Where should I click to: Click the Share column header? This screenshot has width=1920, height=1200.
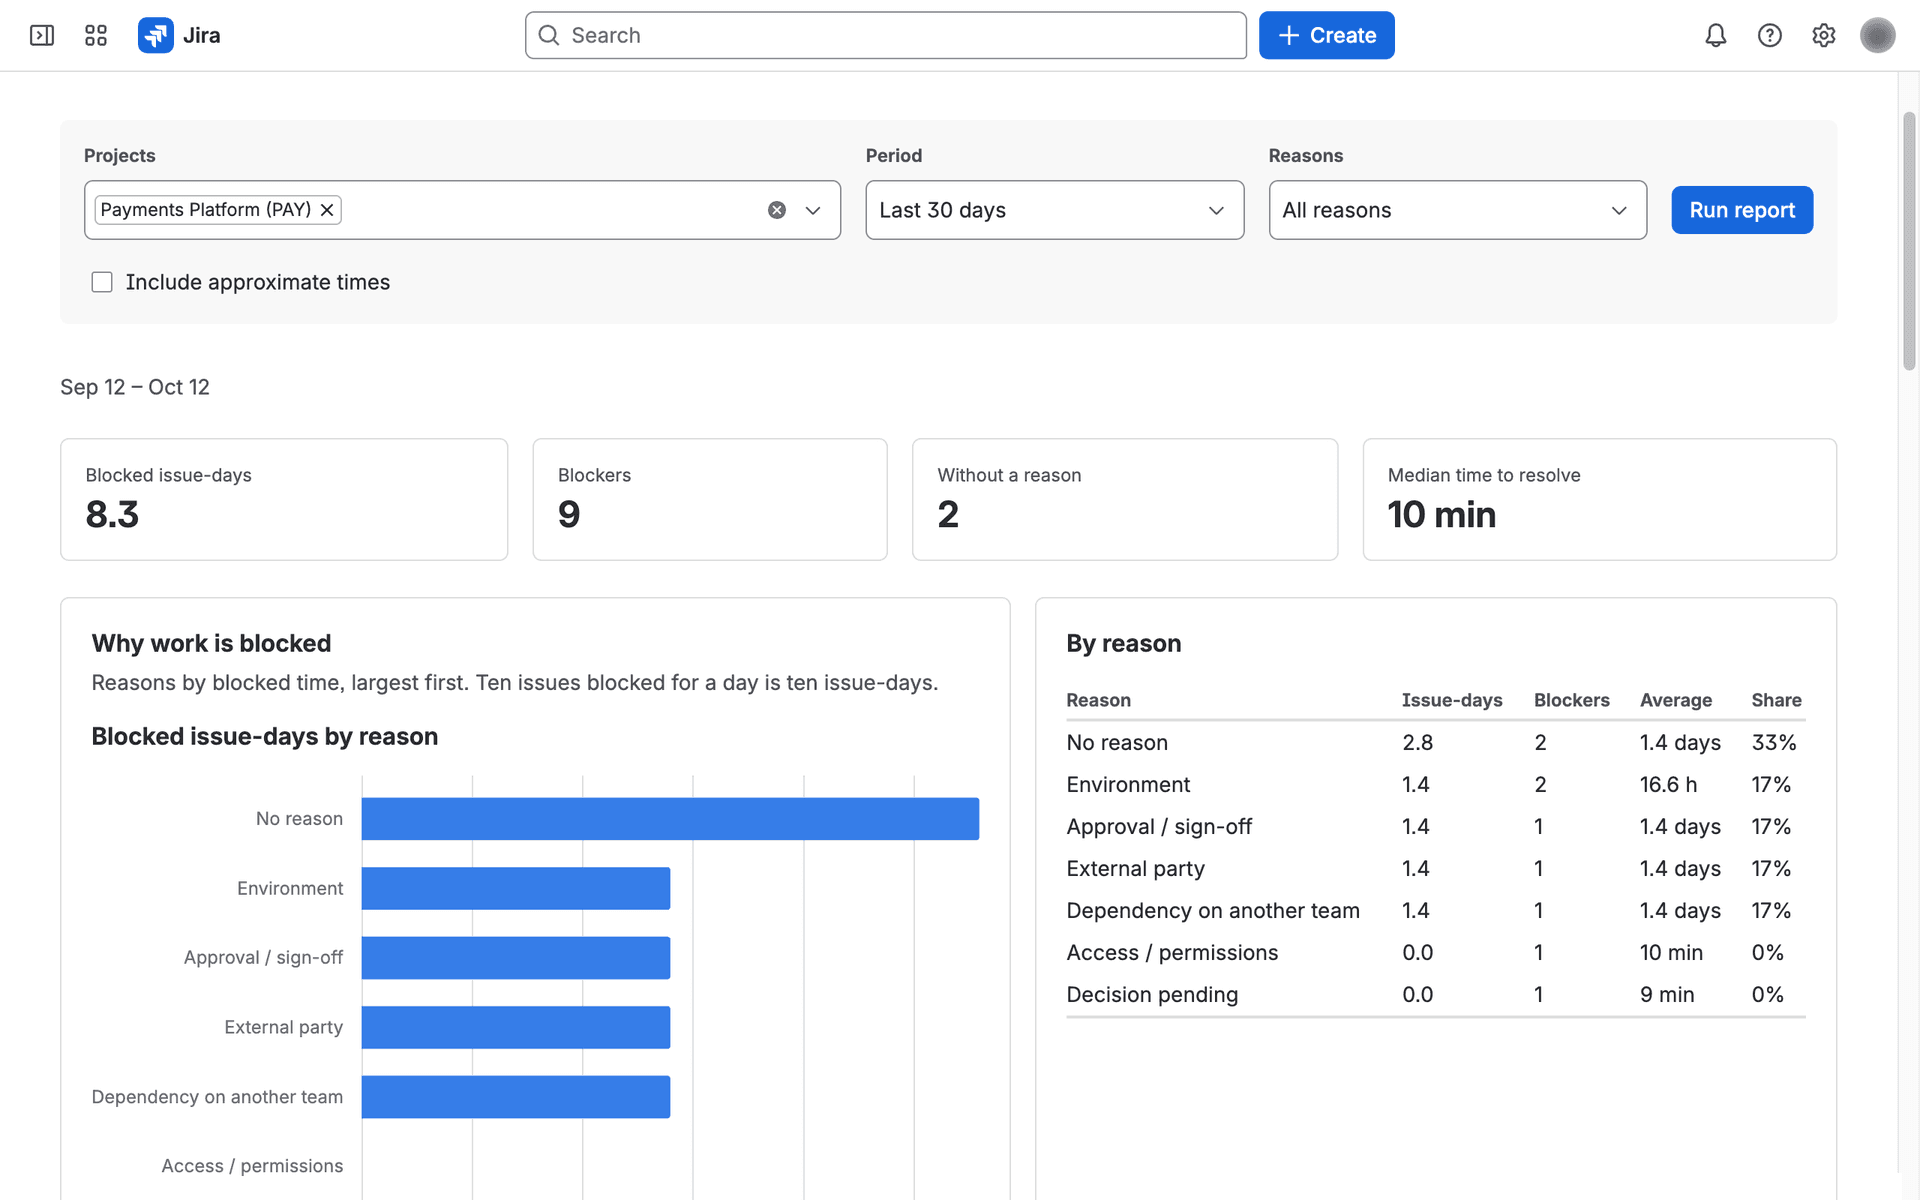[1776, 700]
